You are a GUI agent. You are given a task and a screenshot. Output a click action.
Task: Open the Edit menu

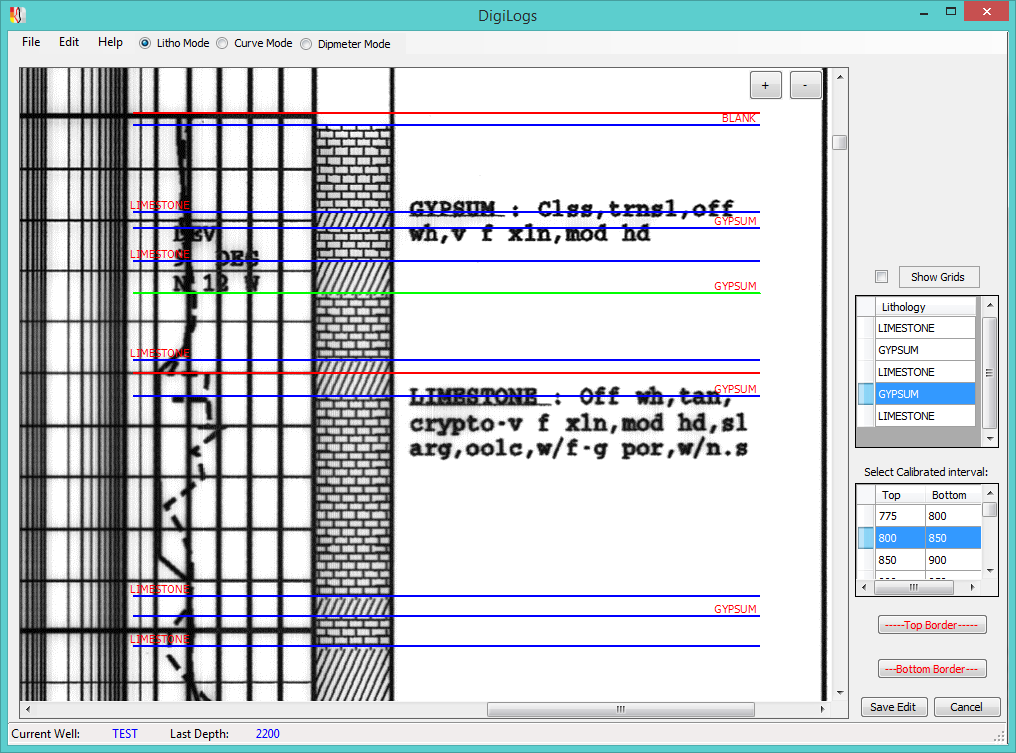pyautogui.click(x=68, y=42)
